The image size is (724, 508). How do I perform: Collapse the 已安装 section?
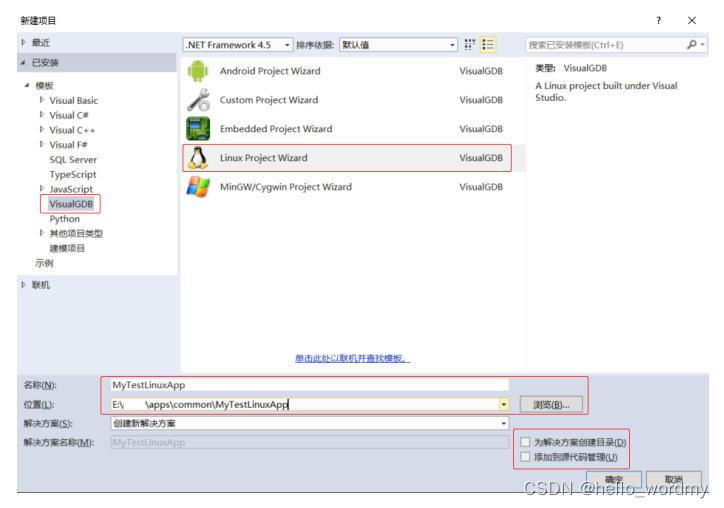(23, 62)
